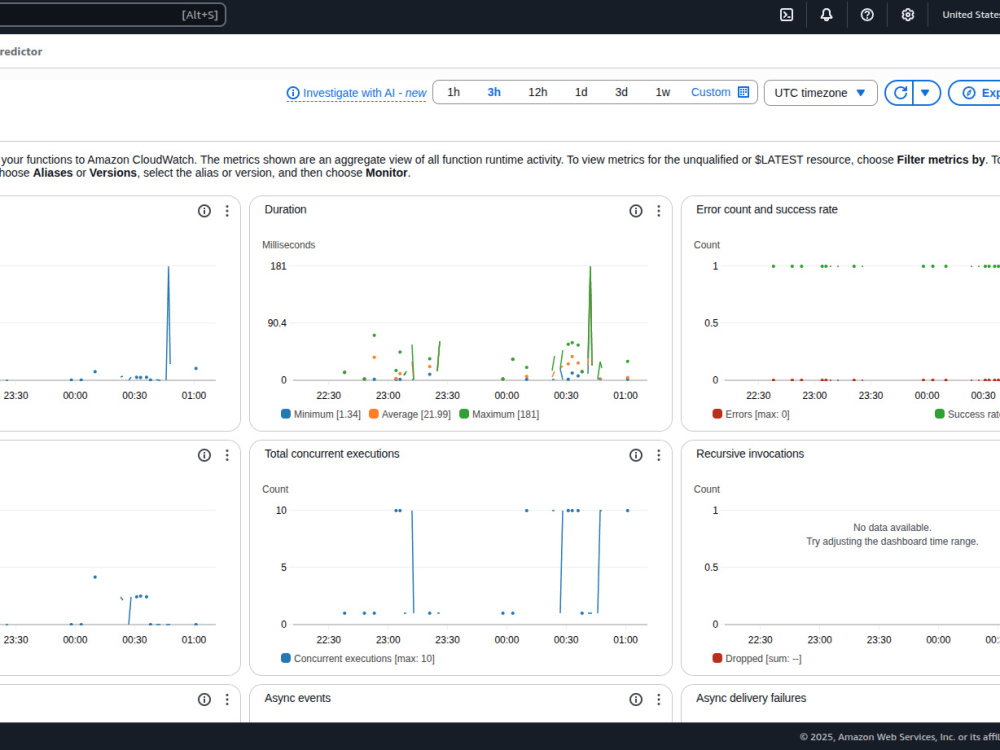The width and height of the screenshot is (1000, 750).
Task: Open Total concurrent executions three-dot menu
Action: (659, 455)
